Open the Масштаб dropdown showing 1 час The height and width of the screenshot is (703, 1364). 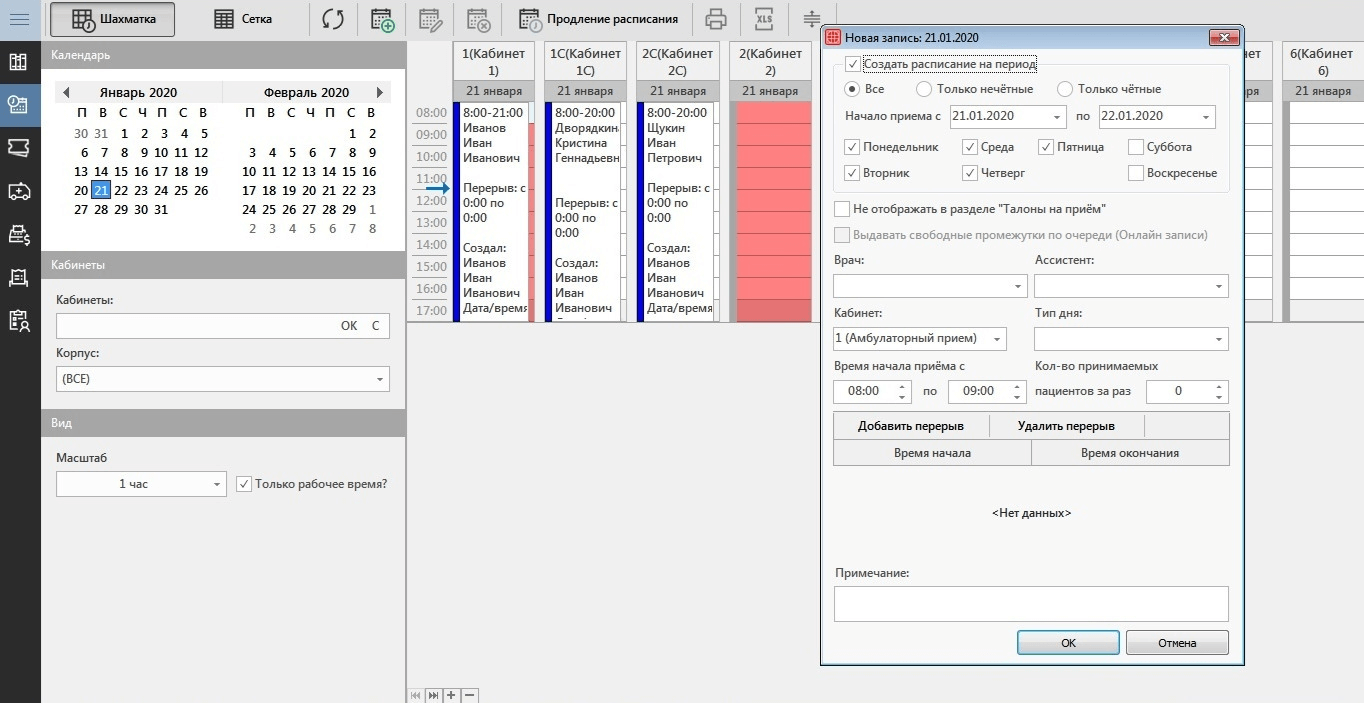coord(218,484)
